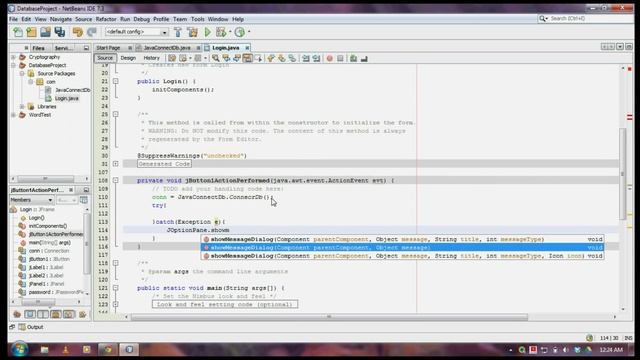Image resolution: width=640 pixels, height=360 pixels.
Task: Click the Toggle Highlight Search icon
Action: point(247,58)
